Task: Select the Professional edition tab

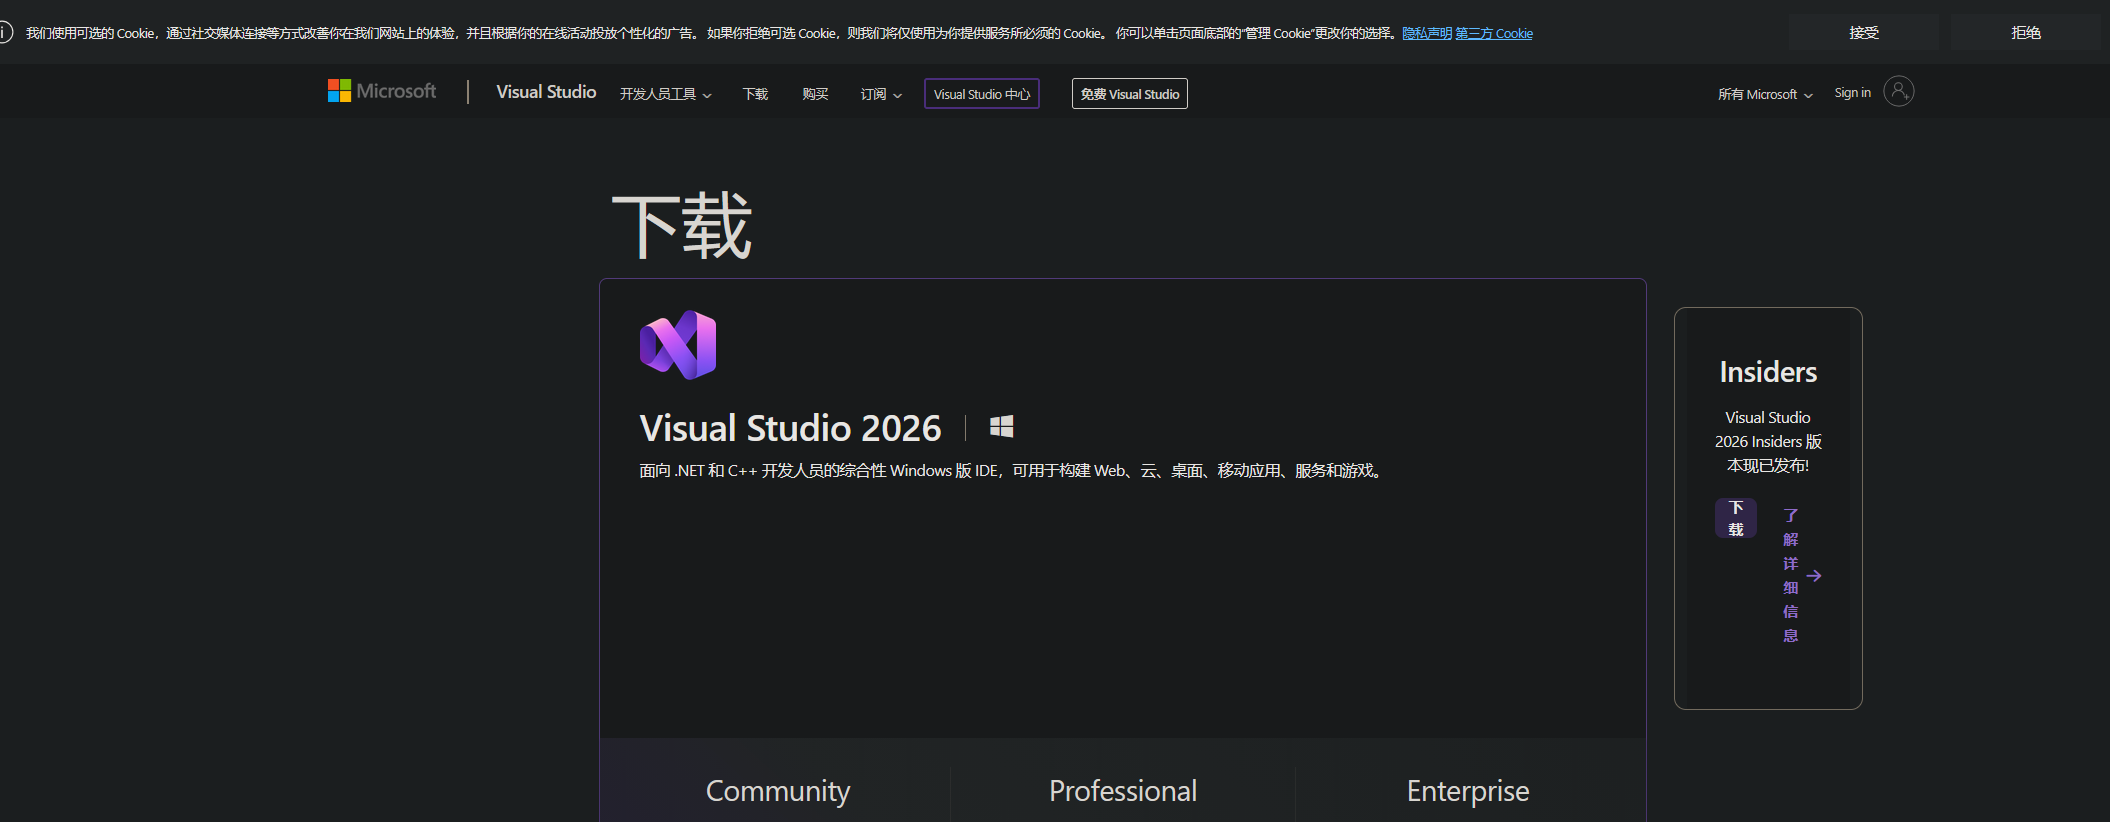Action: coord(1123,790)
